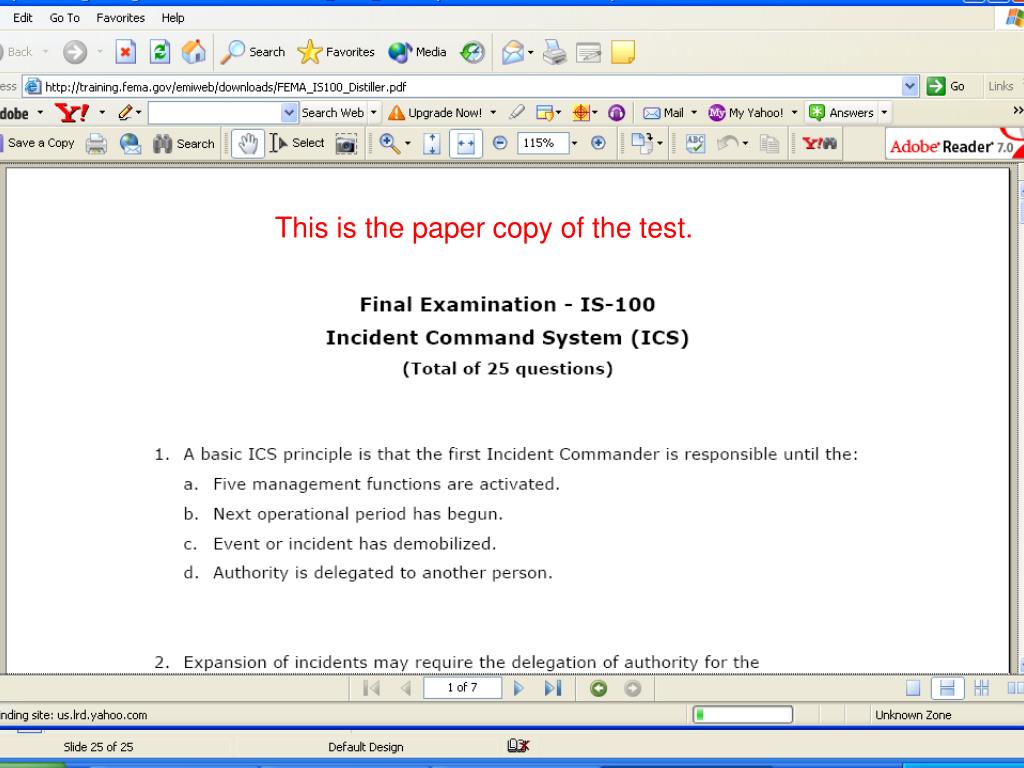Expand Answers dropdown arrow
This screenshot has height=768, width=1024.
884,113
